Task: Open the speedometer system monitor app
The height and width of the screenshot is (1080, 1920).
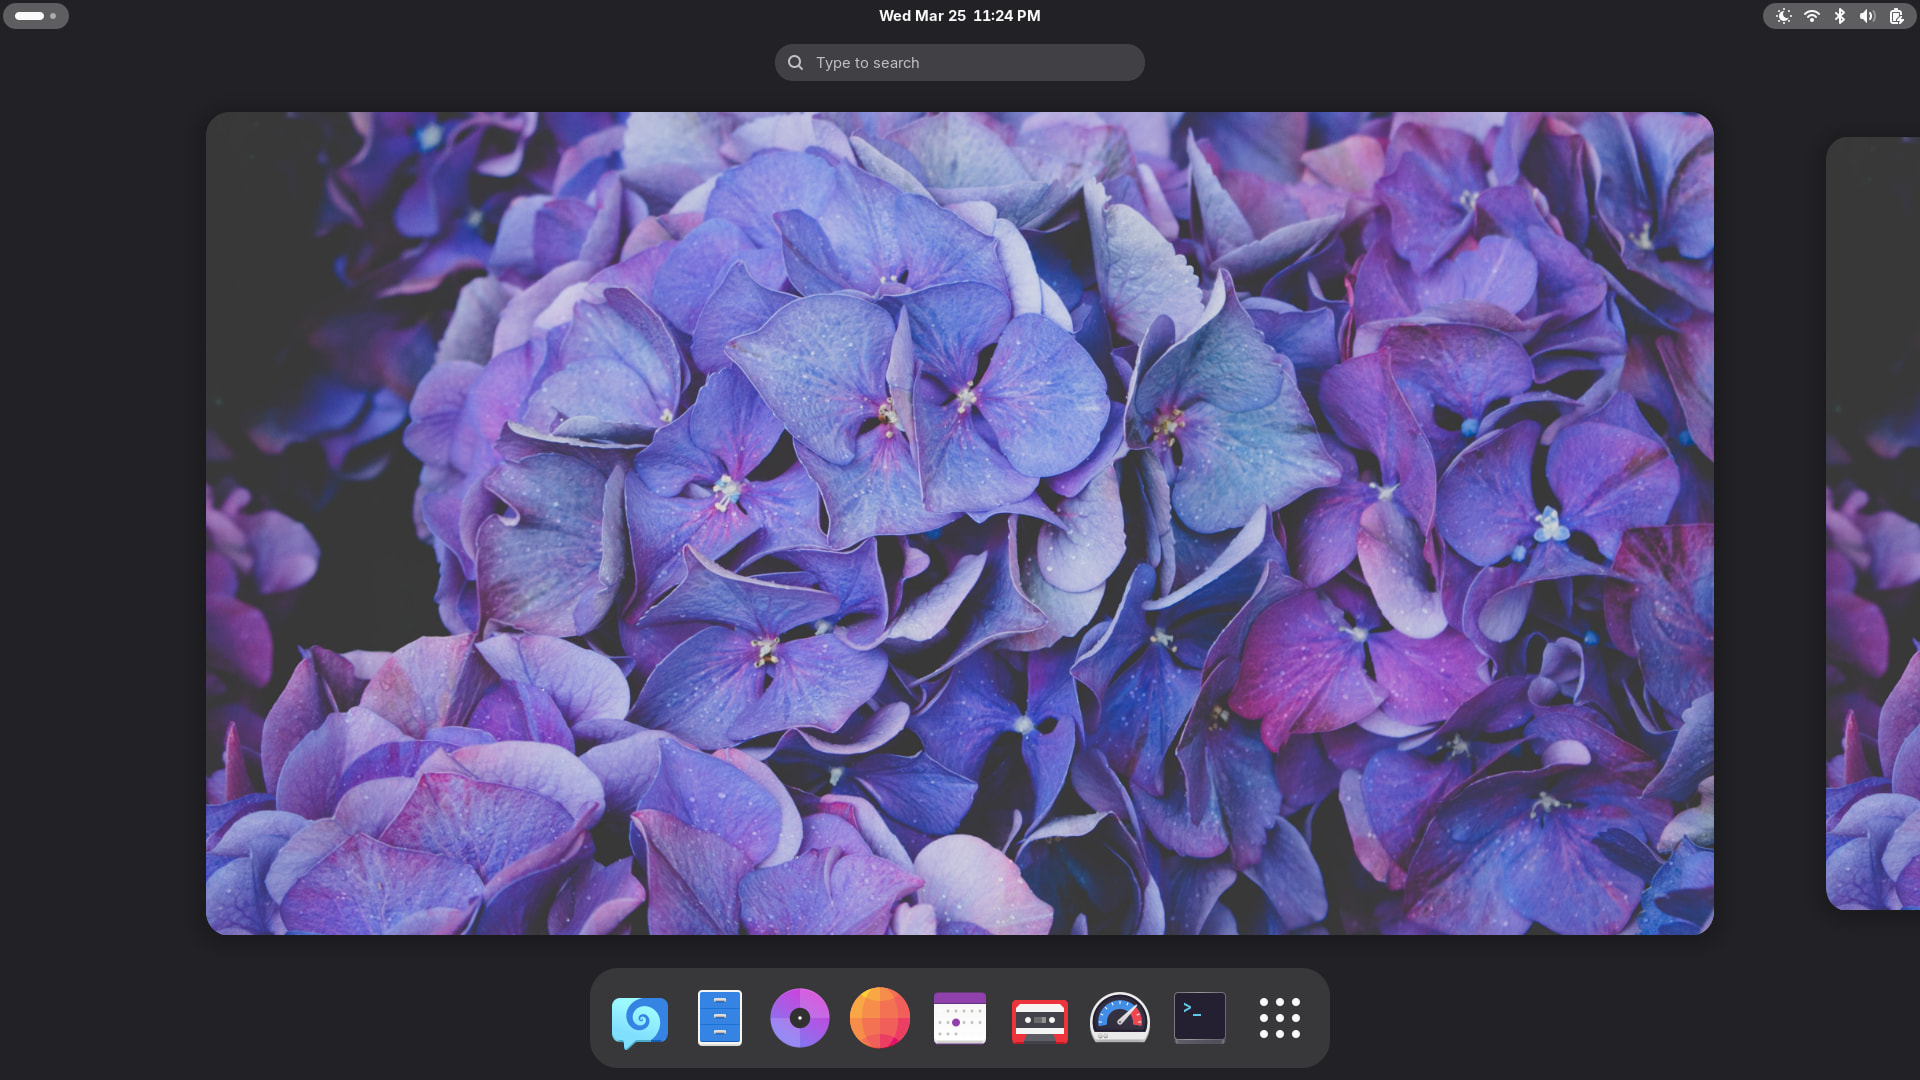Action: [x=1119, y=1018]
